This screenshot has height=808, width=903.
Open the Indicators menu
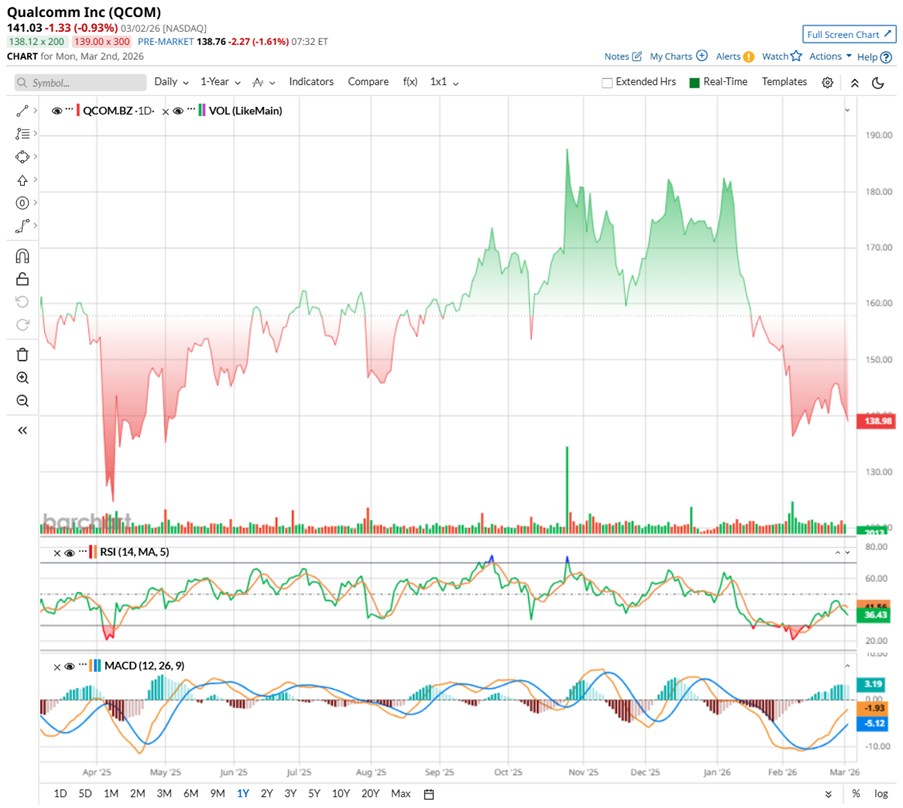click(311, 82)
